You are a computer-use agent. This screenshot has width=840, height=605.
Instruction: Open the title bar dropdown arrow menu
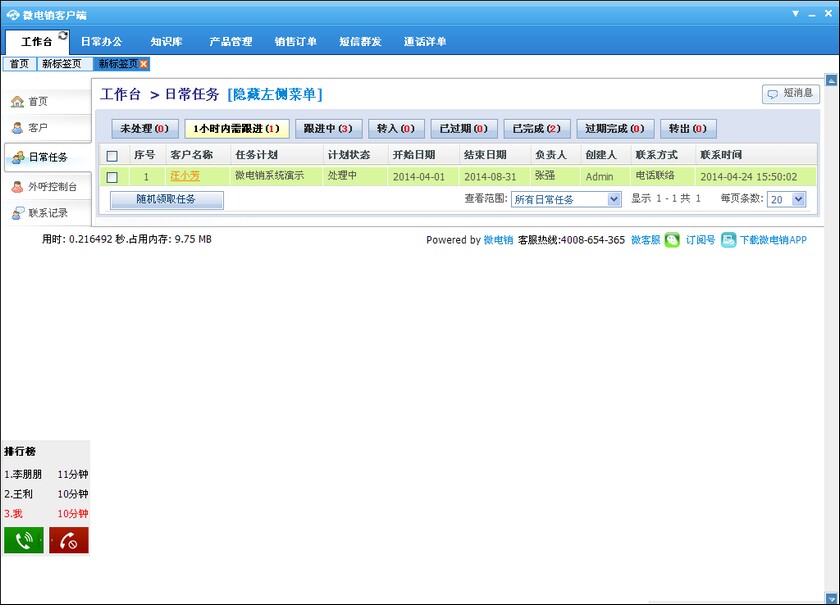click(796, 14)
